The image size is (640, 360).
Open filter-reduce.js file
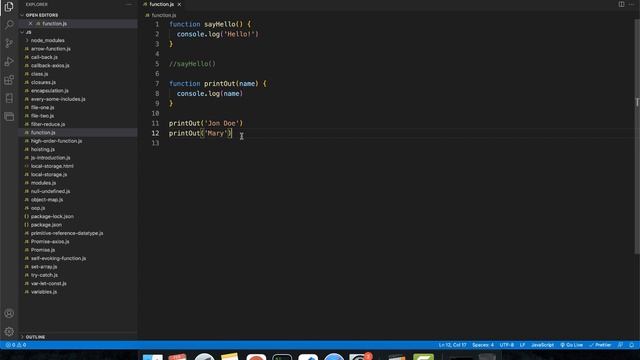point(48,124)
